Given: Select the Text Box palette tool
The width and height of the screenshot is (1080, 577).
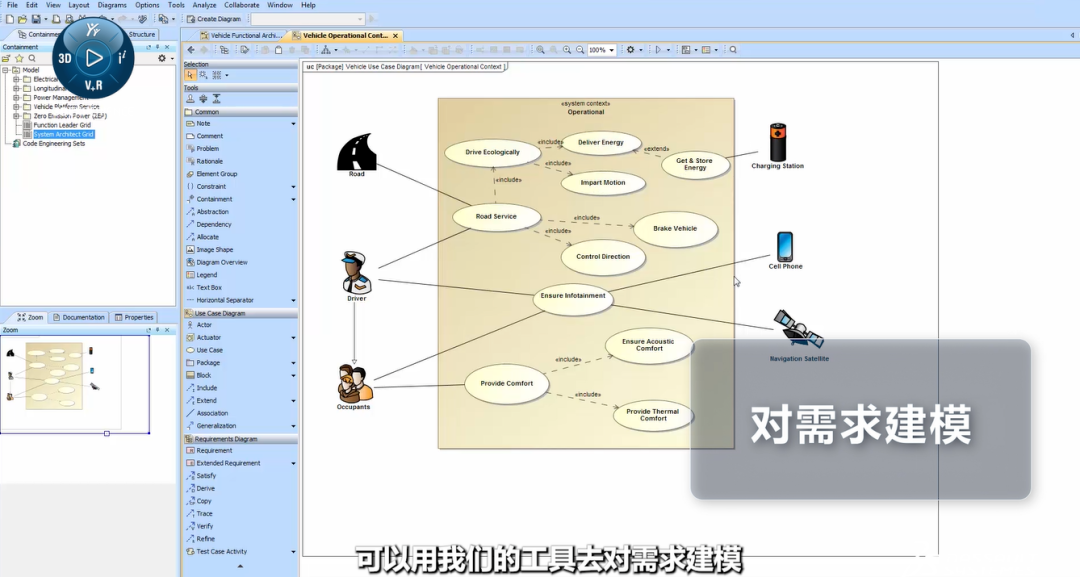Looking at the screenshot, I should click(x=209, y=288).
